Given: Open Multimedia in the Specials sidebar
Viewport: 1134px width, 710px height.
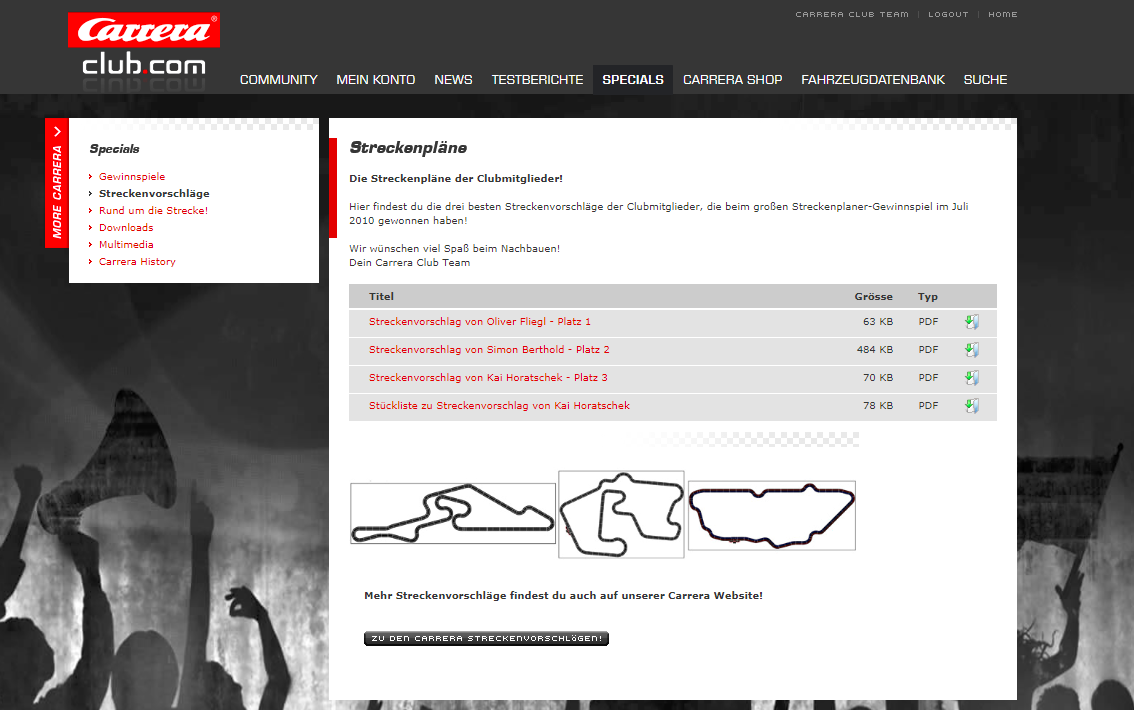Looking at the screenshot, I should tap(126, 244).
